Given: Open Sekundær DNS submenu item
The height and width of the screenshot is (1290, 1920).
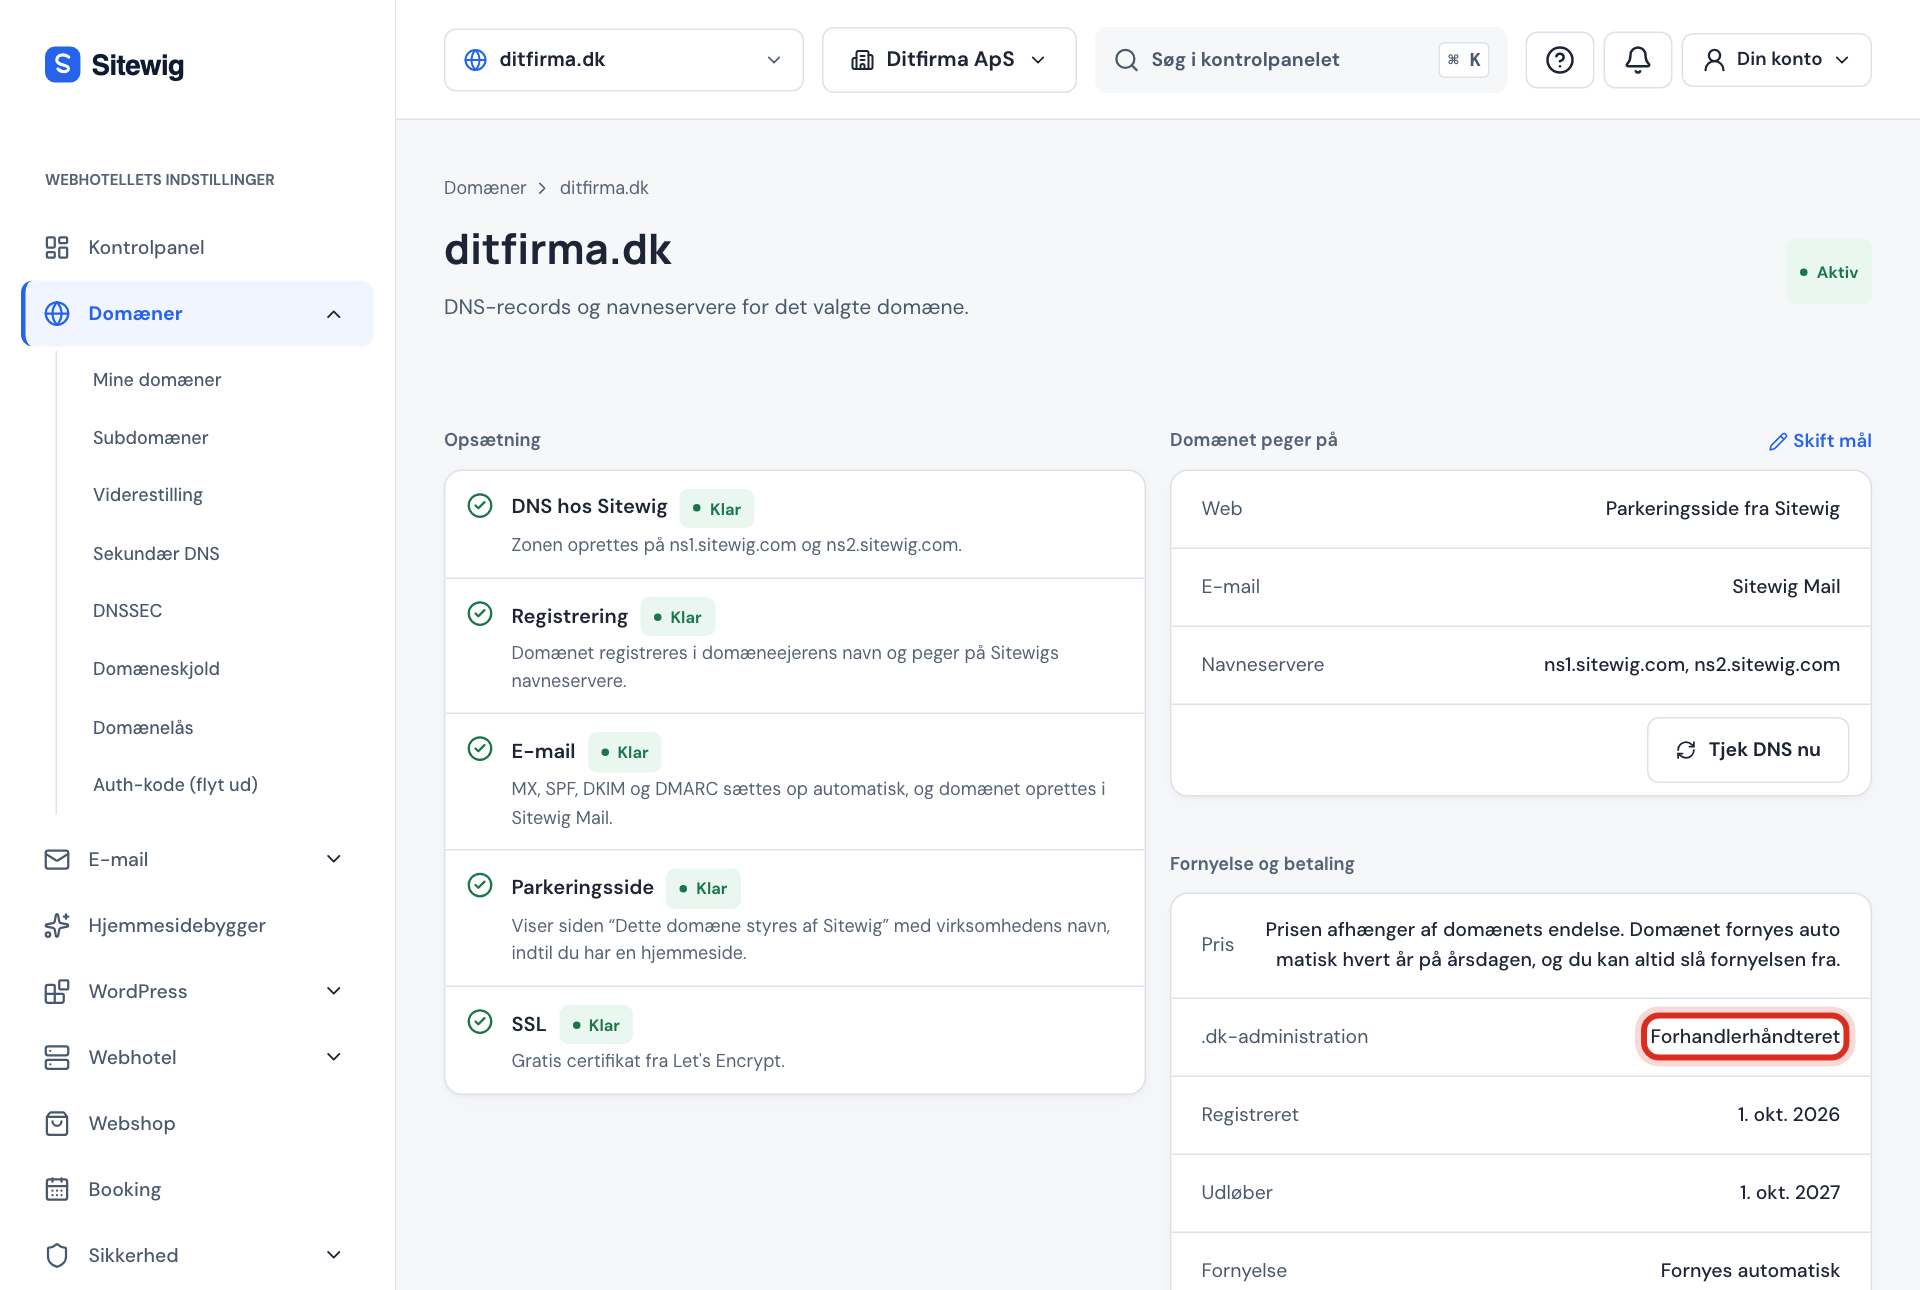Looking at the screenshot, I should [156, 553].
